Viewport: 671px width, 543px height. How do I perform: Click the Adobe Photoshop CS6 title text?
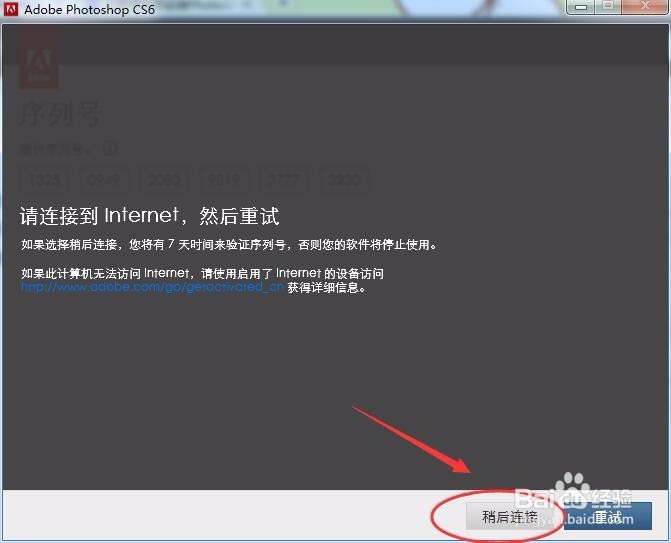click(x=89, y=9)
